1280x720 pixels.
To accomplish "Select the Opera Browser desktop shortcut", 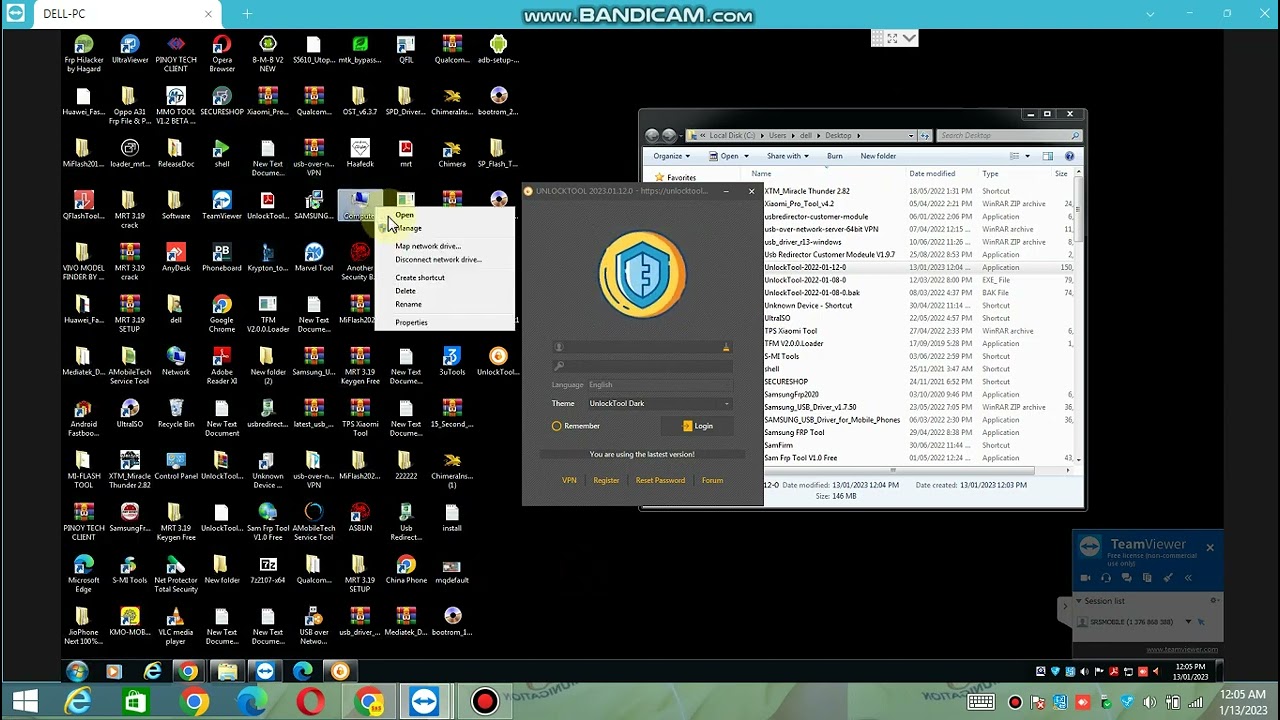I will [x=222, y=54].
